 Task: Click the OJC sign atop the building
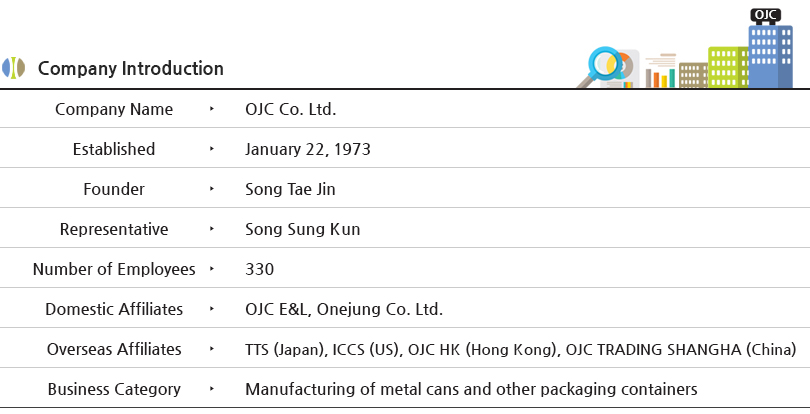pos(766,16)
